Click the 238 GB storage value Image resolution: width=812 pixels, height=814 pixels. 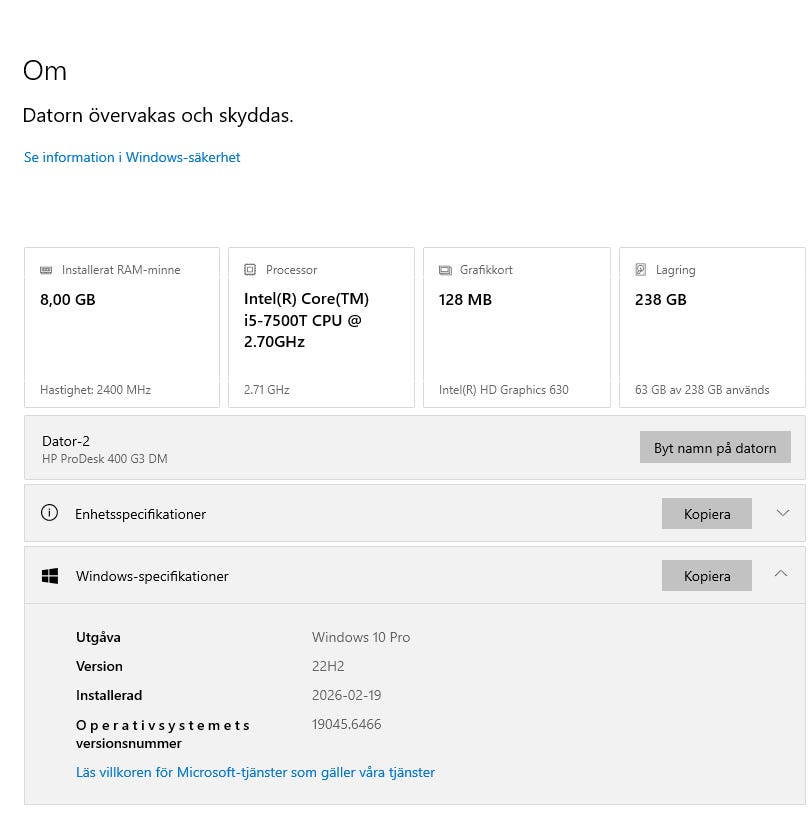[x=660, y=300]
